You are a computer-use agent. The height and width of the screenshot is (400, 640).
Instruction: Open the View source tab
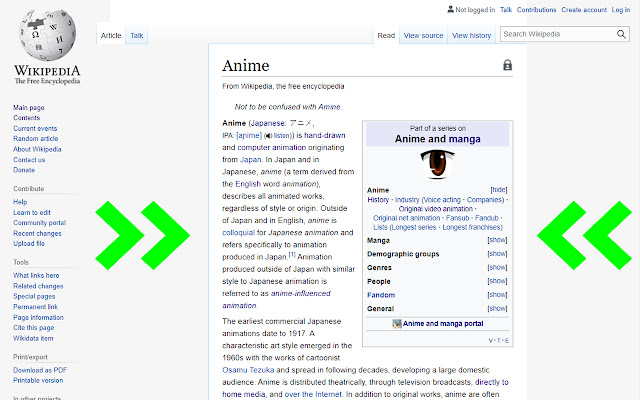point(423,35)
